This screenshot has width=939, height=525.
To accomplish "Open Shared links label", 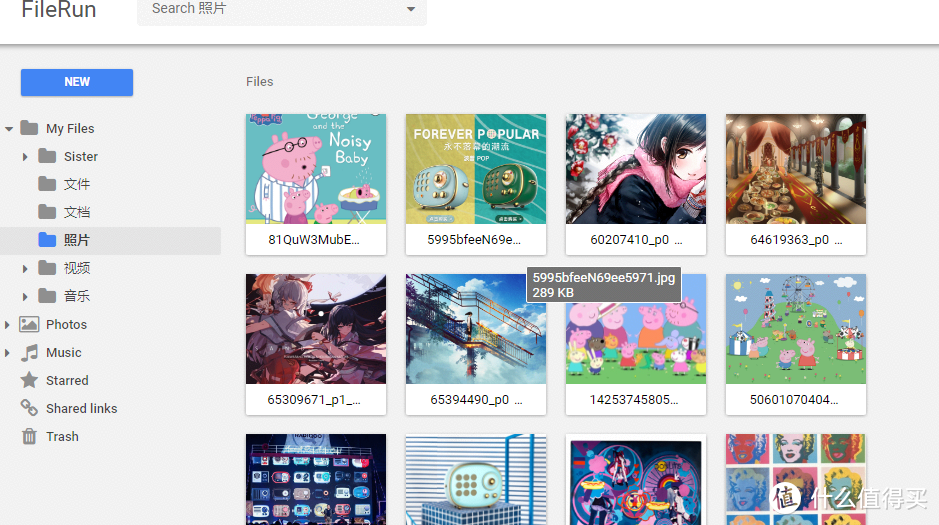I will [81, 408].
